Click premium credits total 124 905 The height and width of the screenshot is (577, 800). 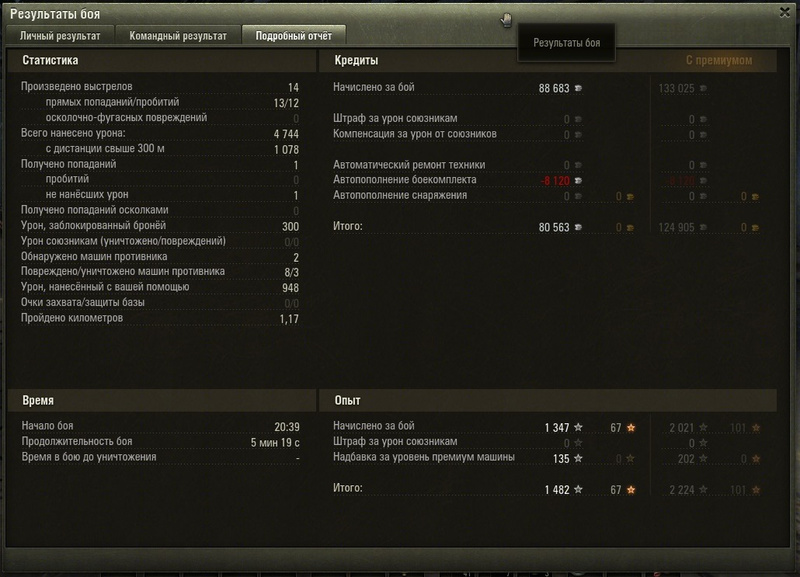point(676,228)
